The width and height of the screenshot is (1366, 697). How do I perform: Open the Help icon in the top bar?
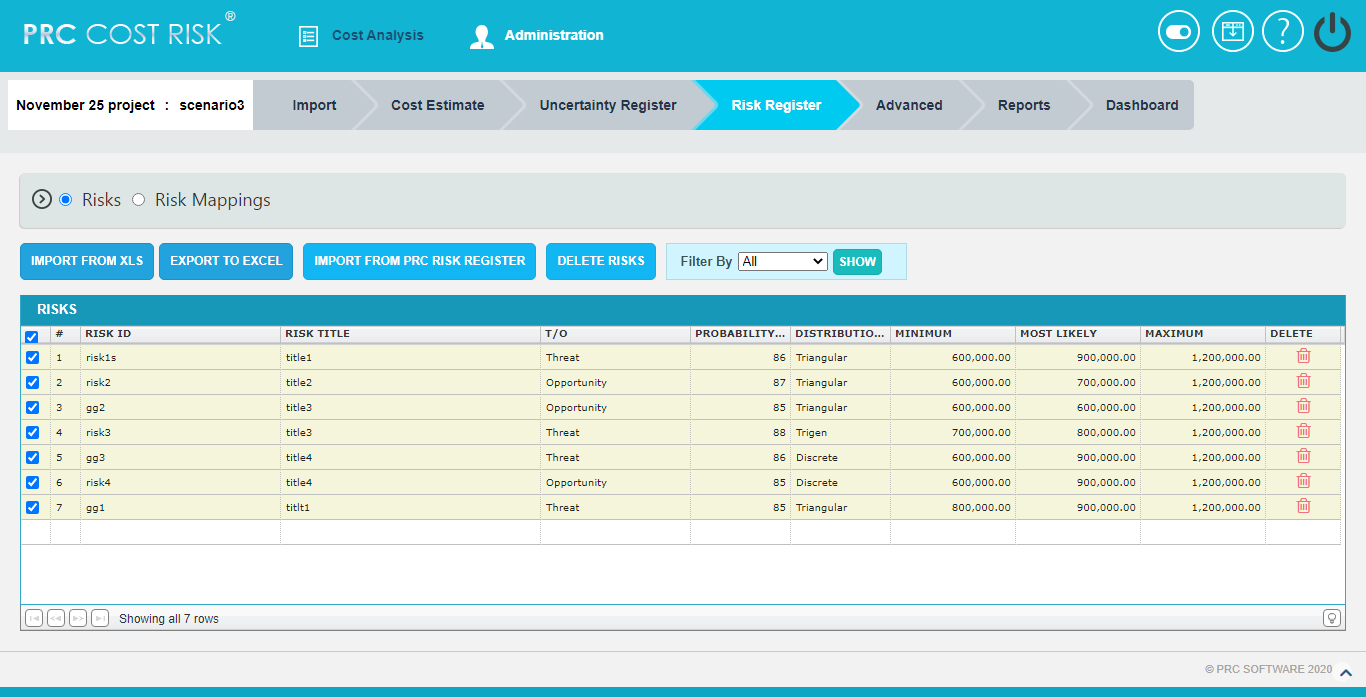point(1282,31)
